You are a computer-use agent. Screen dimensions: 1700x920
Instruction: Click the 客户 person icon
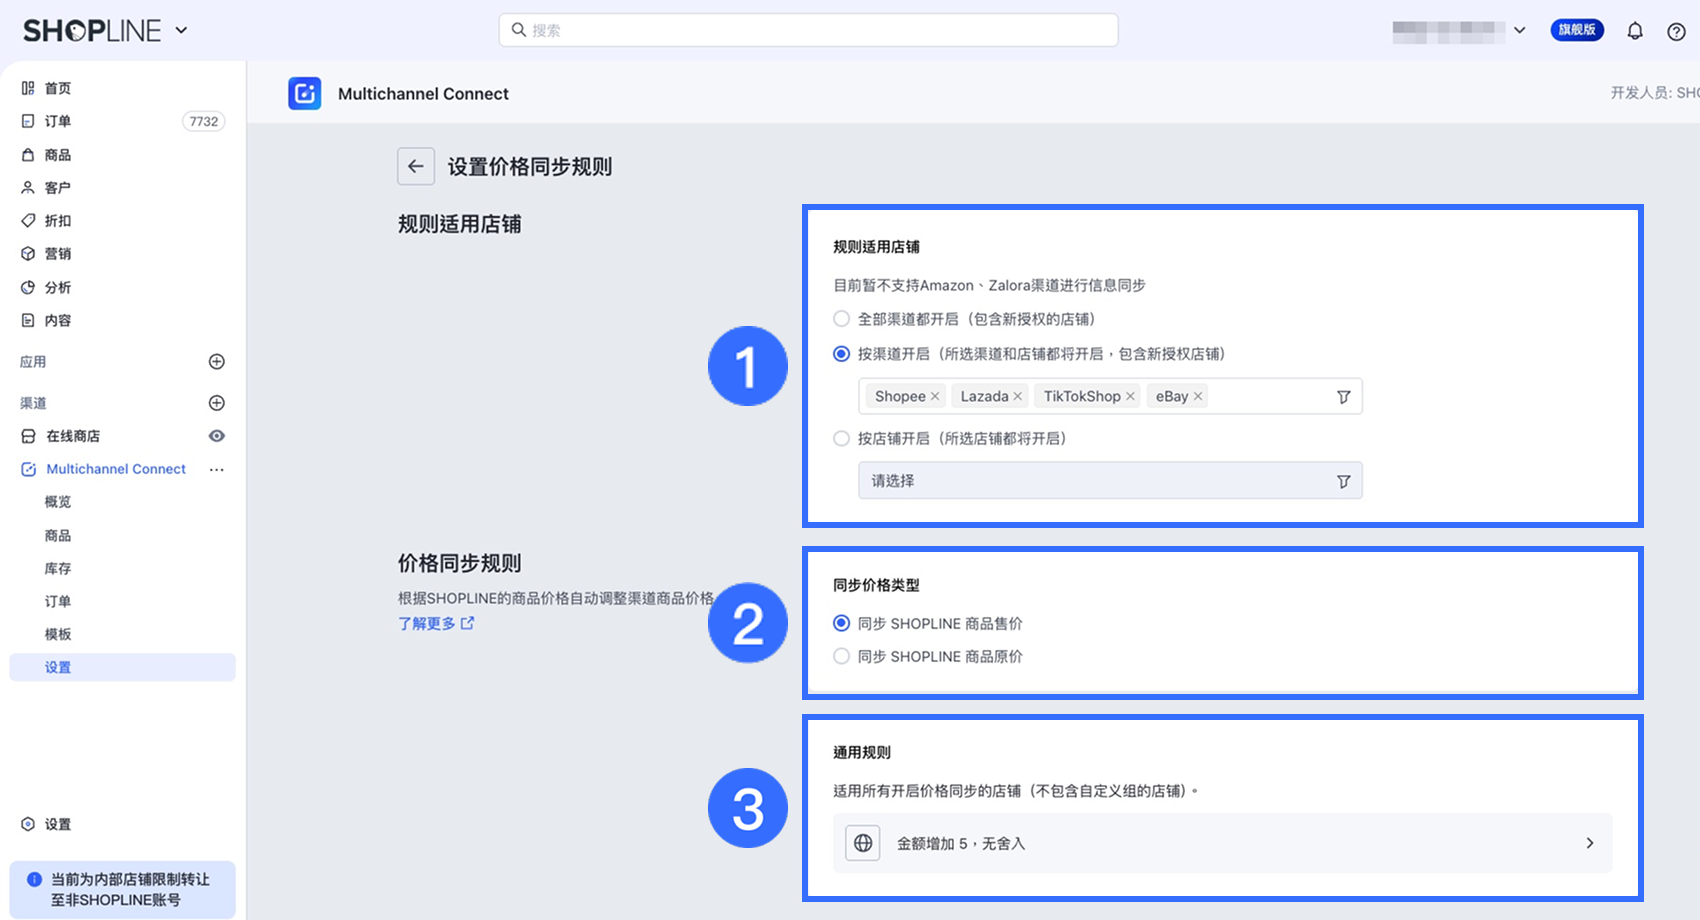tap(28, 188)
